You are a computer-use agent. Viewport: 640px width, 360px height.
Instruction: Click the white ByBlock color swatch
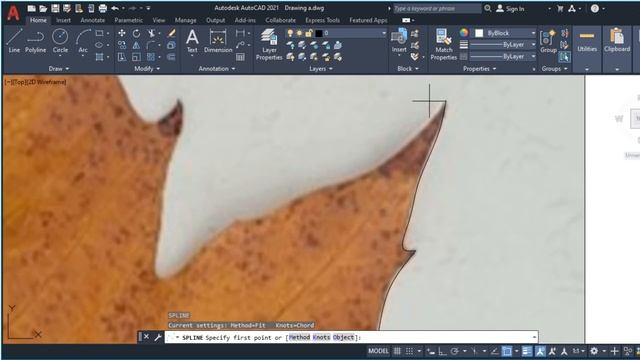click(x=479, y=33)
